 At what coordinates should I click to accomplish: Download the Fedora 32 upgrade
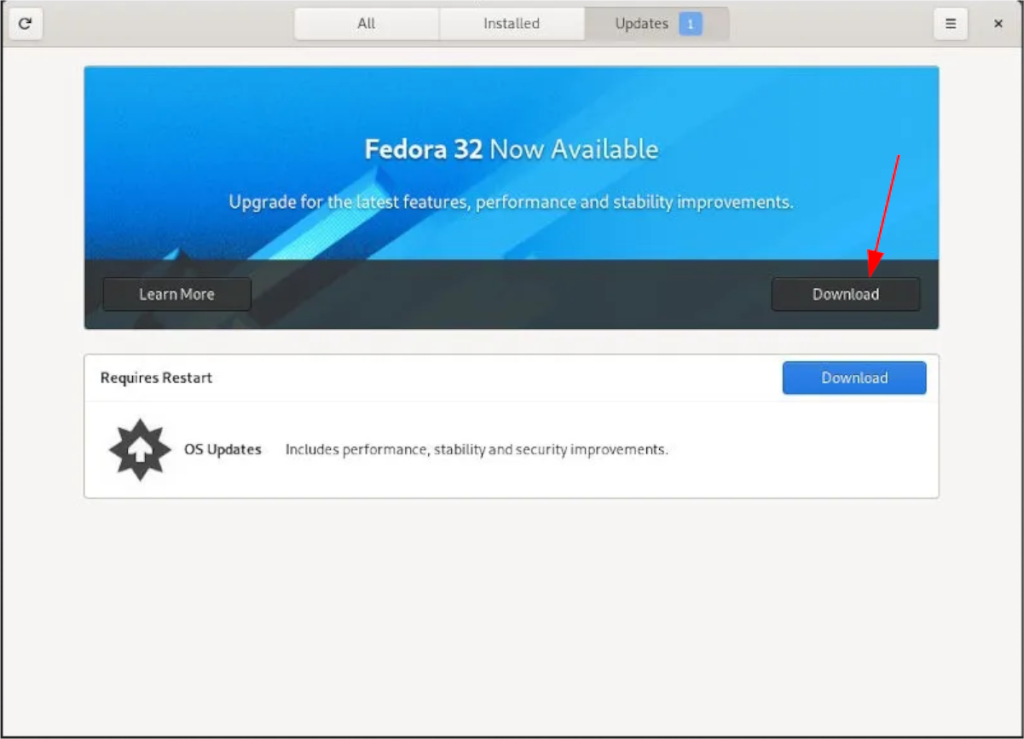pos(846,294)
